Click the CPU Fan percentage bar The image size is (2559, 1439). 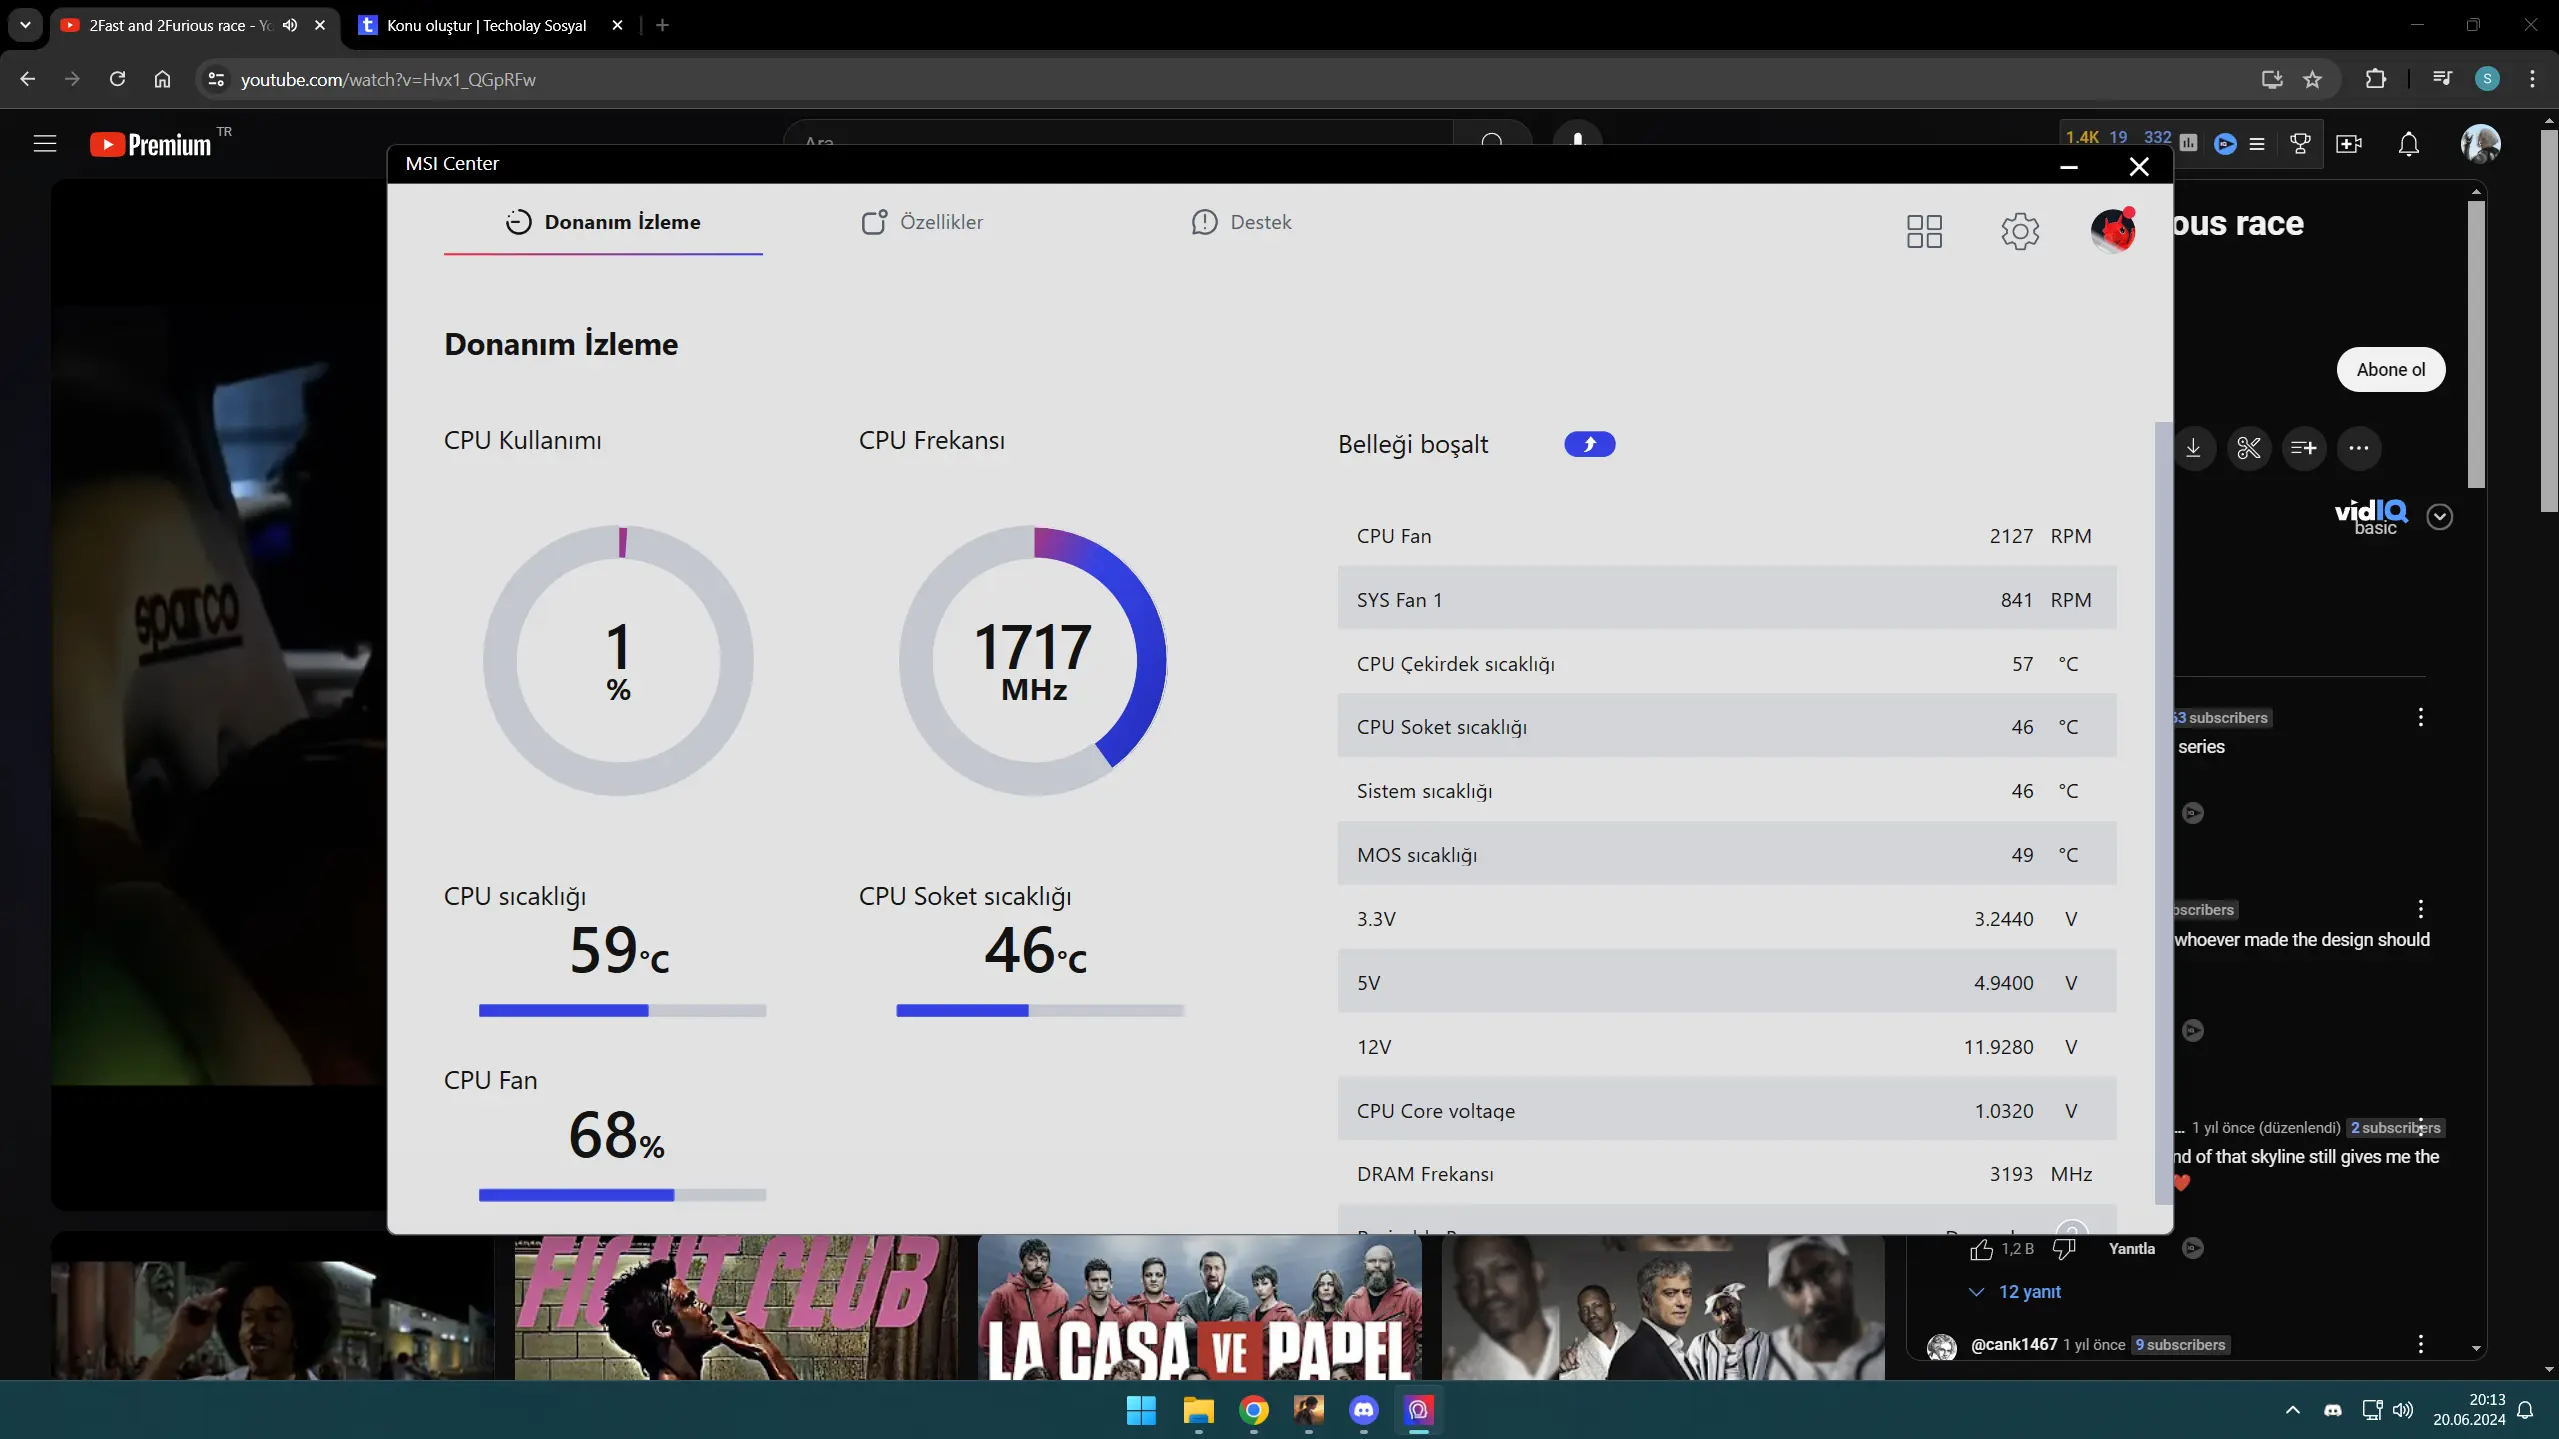[622, 1195]
